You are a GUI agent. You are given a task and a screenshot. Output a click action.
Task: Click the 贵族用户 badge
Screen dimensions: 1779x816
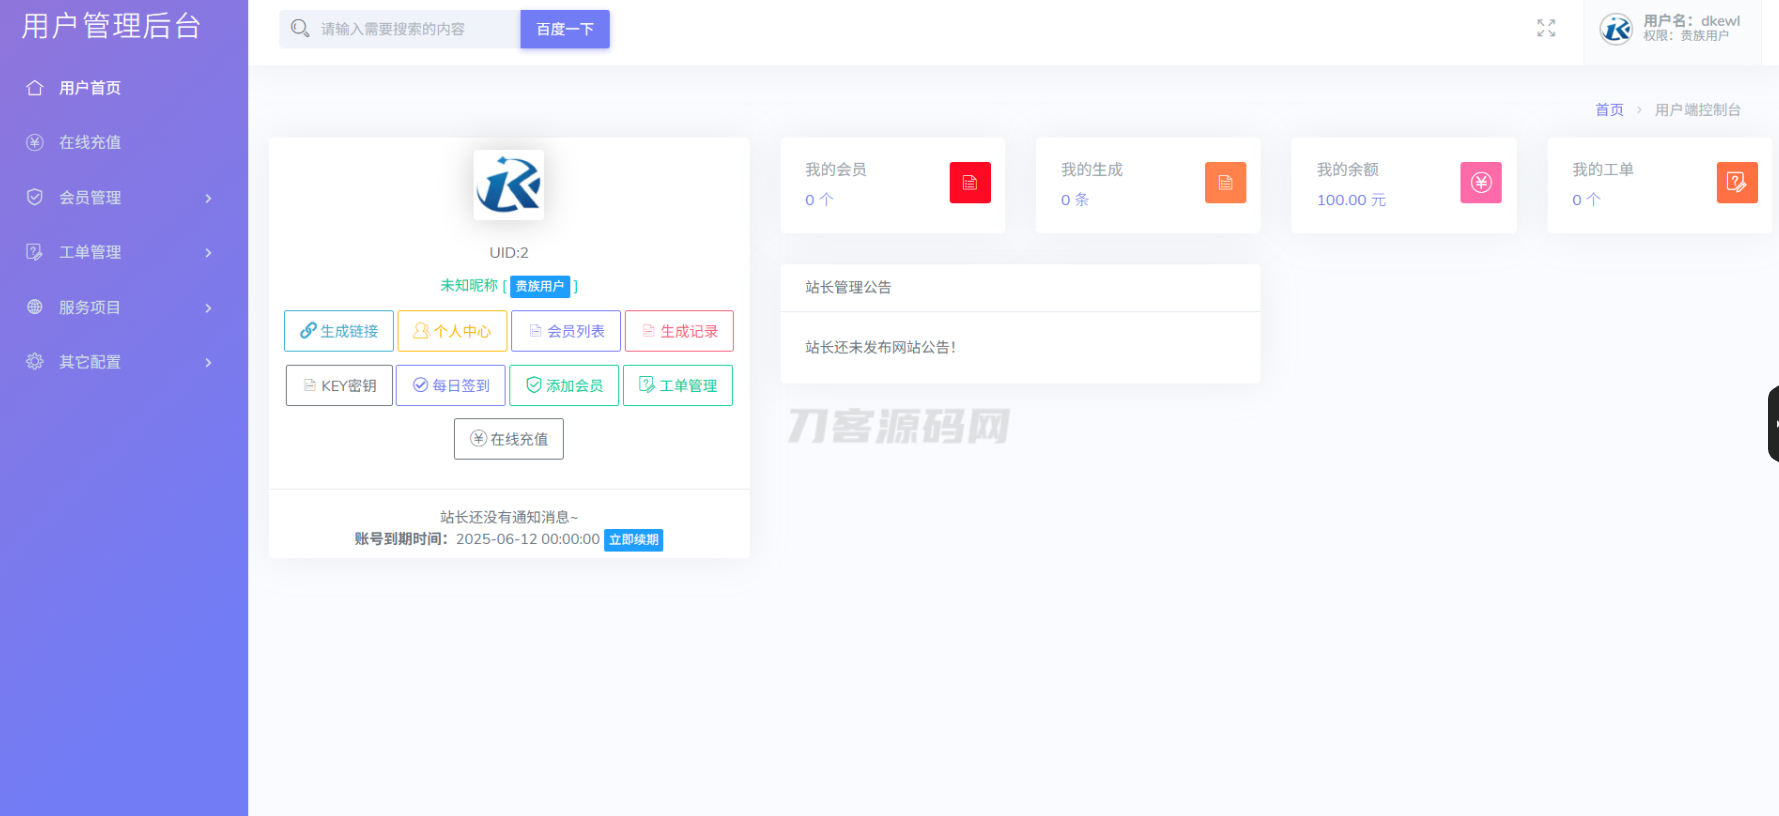(540, 286)
